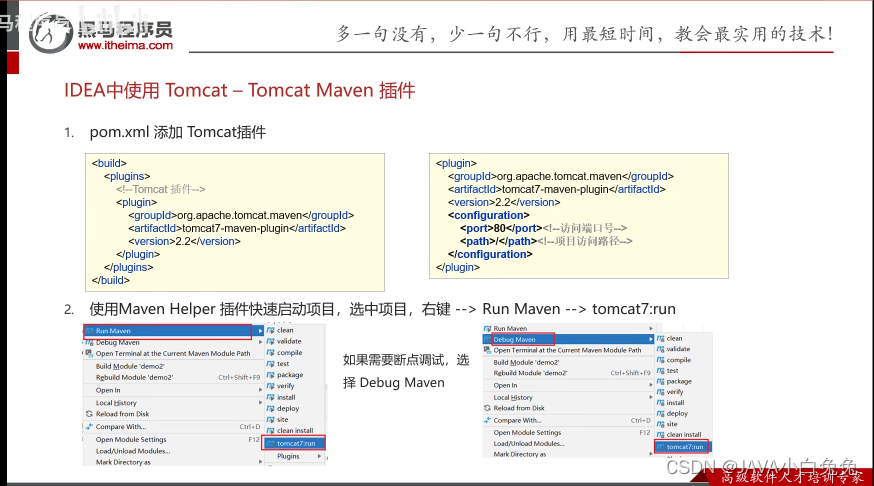The image size is (874, 486).
Task: Click 'Rebuild Module demo2' in right context menu
Action: pyautogui.click(x=530, y=373)
